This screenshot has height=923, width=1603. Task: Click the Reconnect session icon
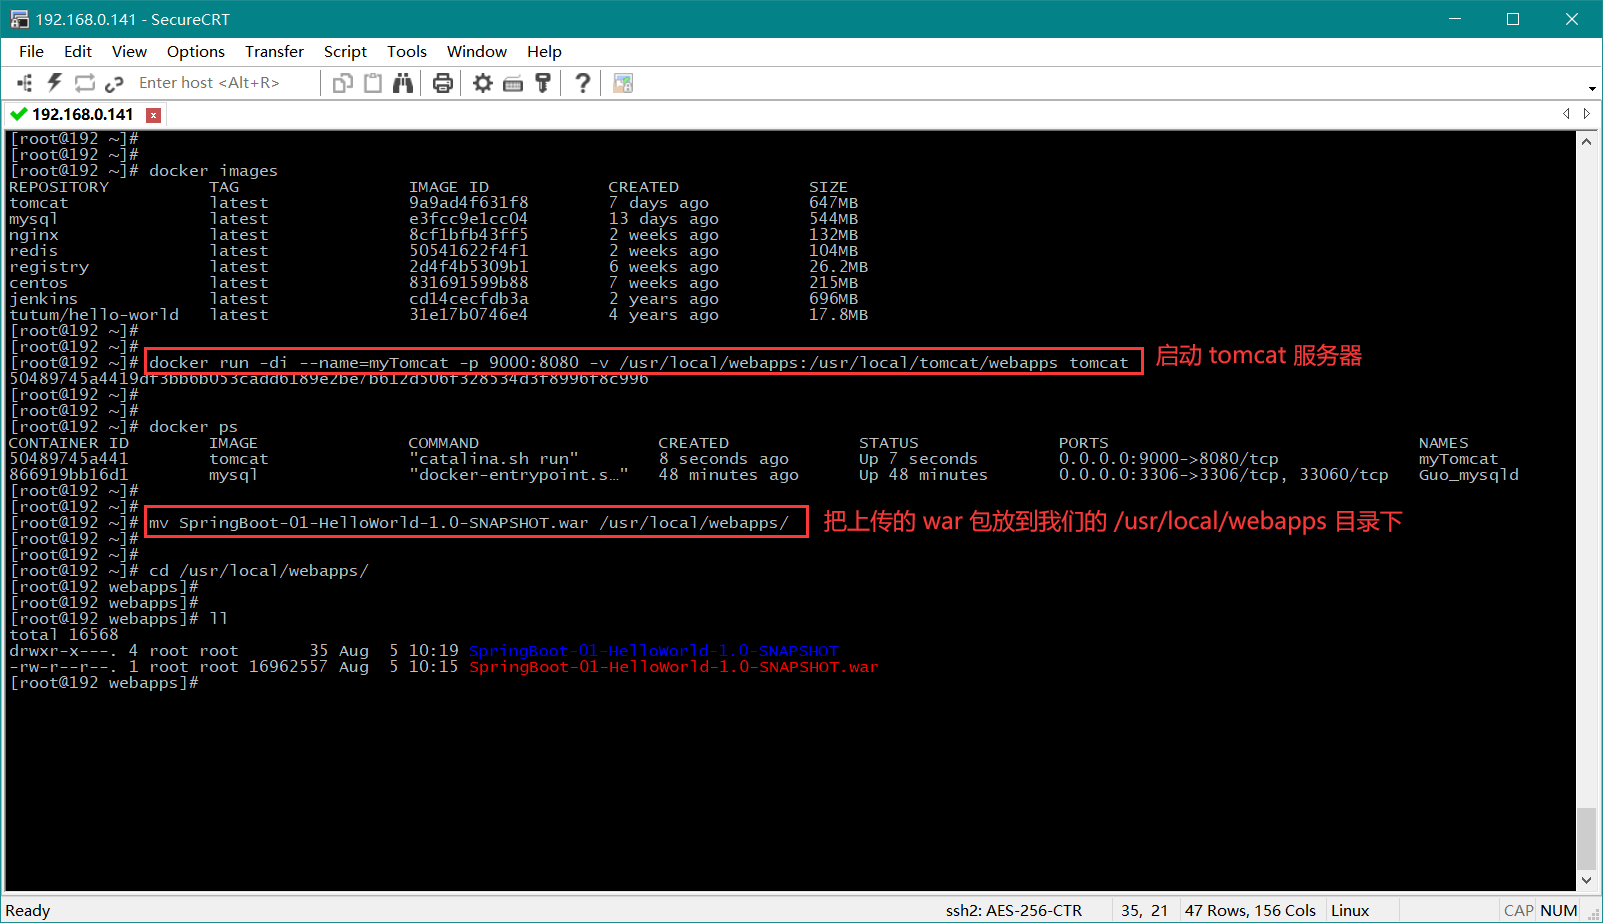[85, 83]
